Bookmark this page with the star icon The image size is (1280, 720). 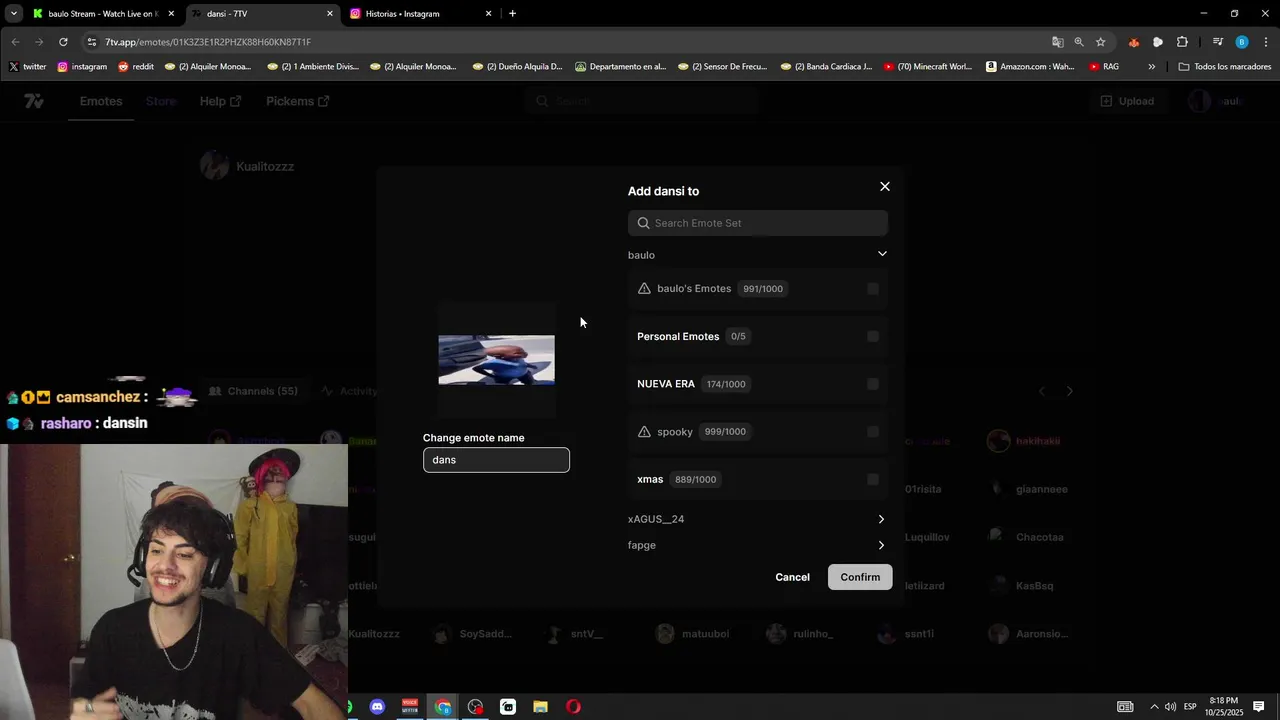tap(1101, 42)
